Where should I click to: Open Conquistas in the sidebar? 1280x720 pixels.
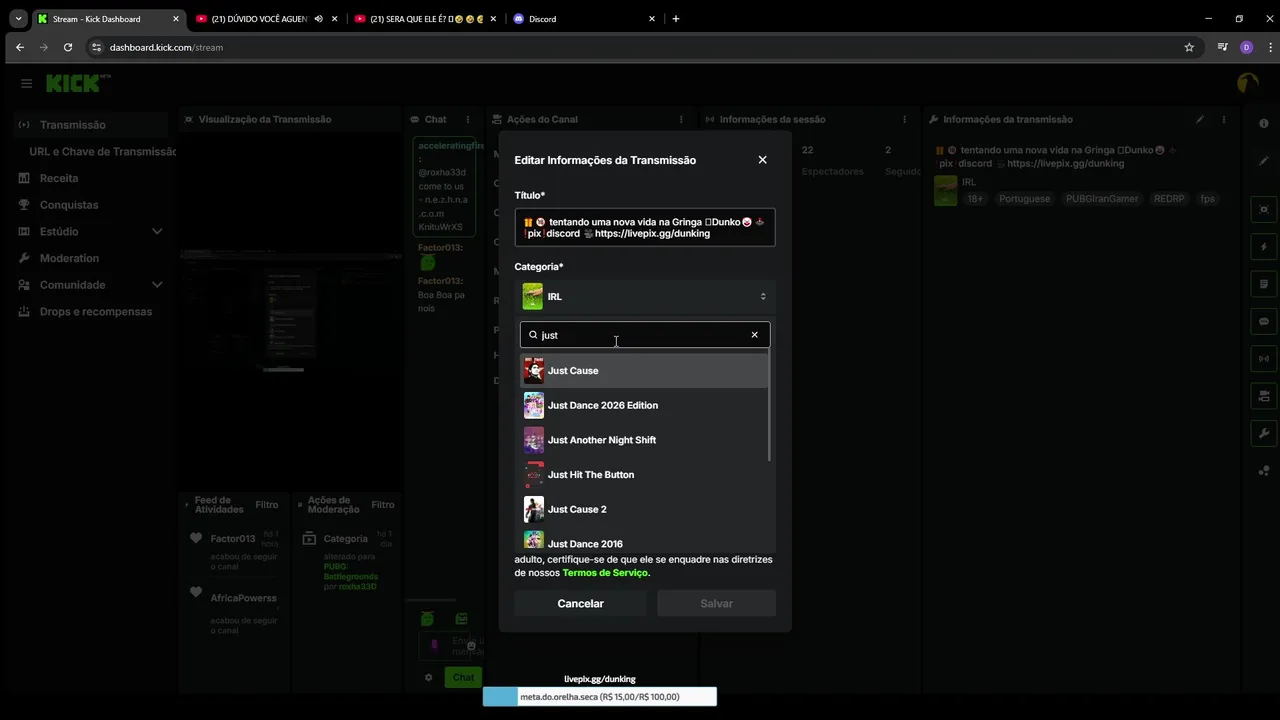69,205
